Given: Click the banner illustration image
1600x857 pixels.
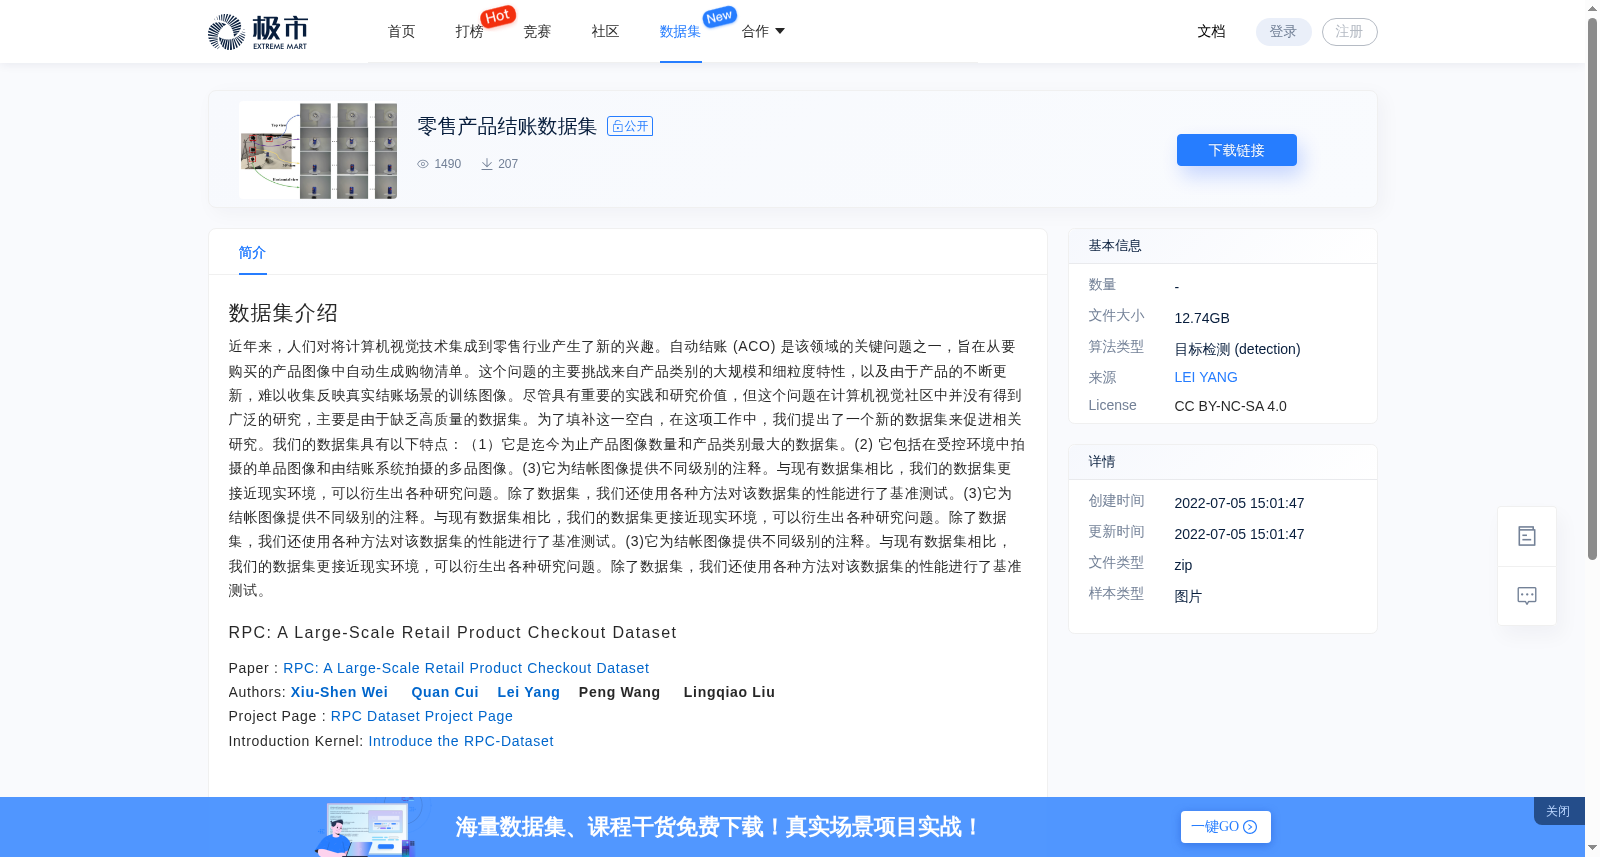Looking at the screenshot, I should tap(368, 828).
